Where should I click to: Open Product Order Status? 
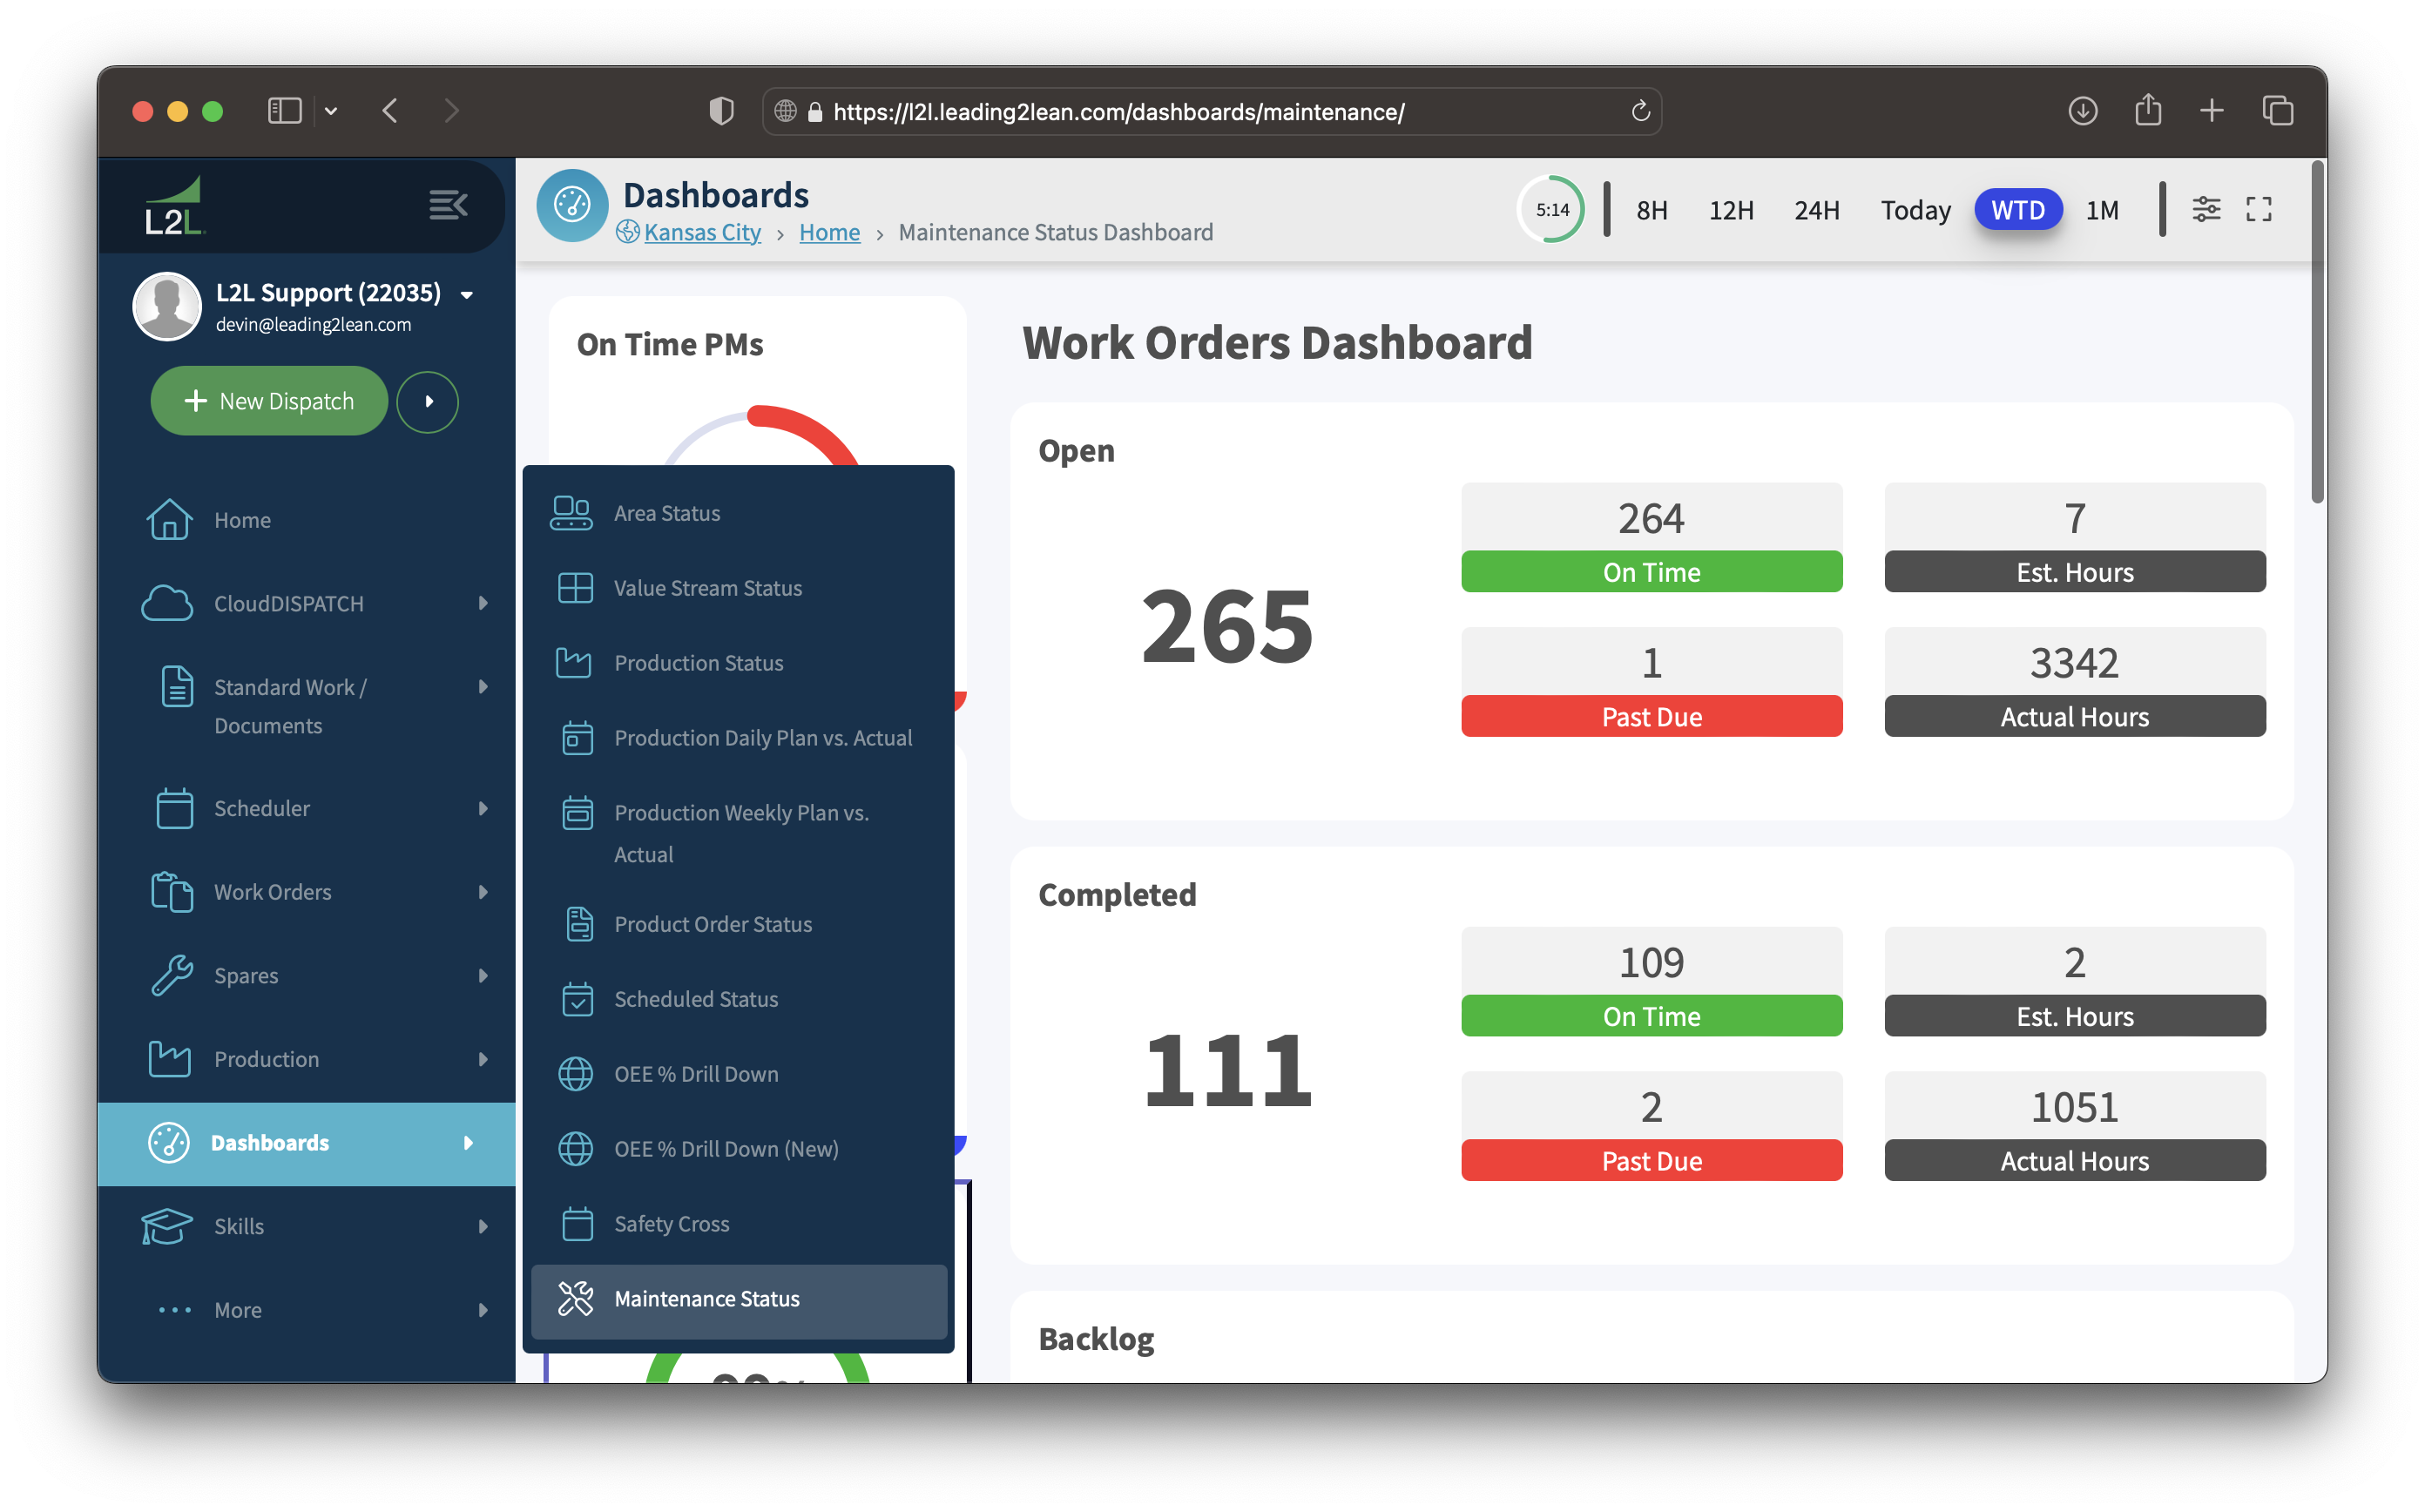pyautogui.click(x=738, y=923)
